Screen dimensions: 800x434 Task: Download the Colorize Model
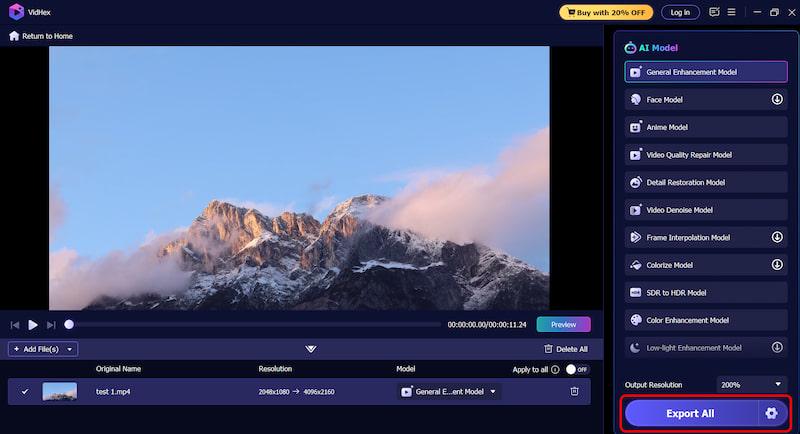(x=777, y=265)
